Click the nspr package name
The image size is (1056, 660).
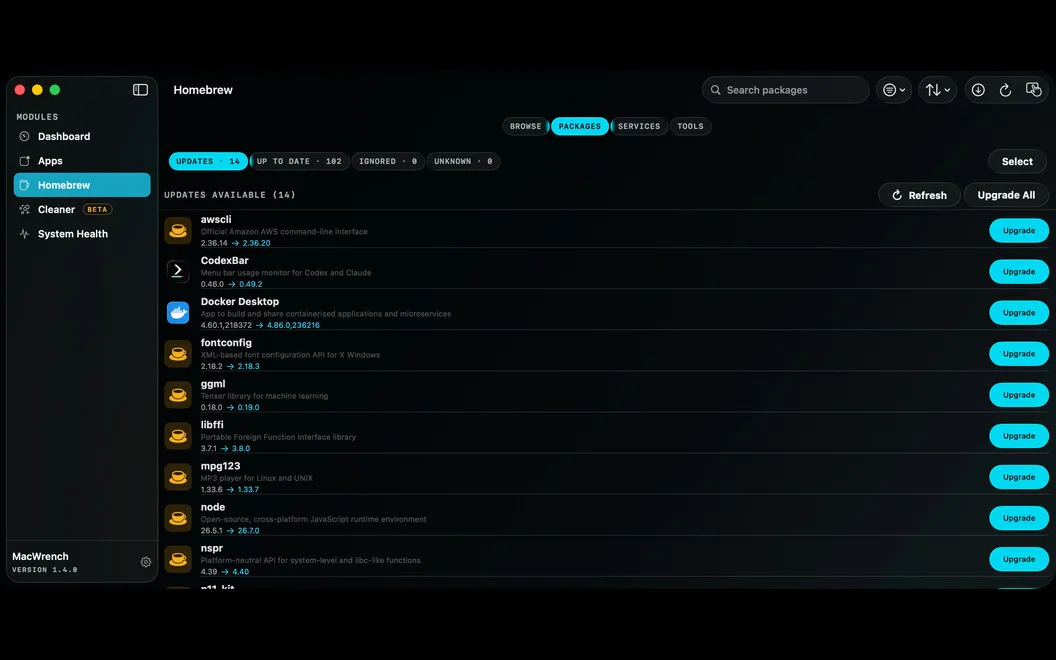click(211, 548)
